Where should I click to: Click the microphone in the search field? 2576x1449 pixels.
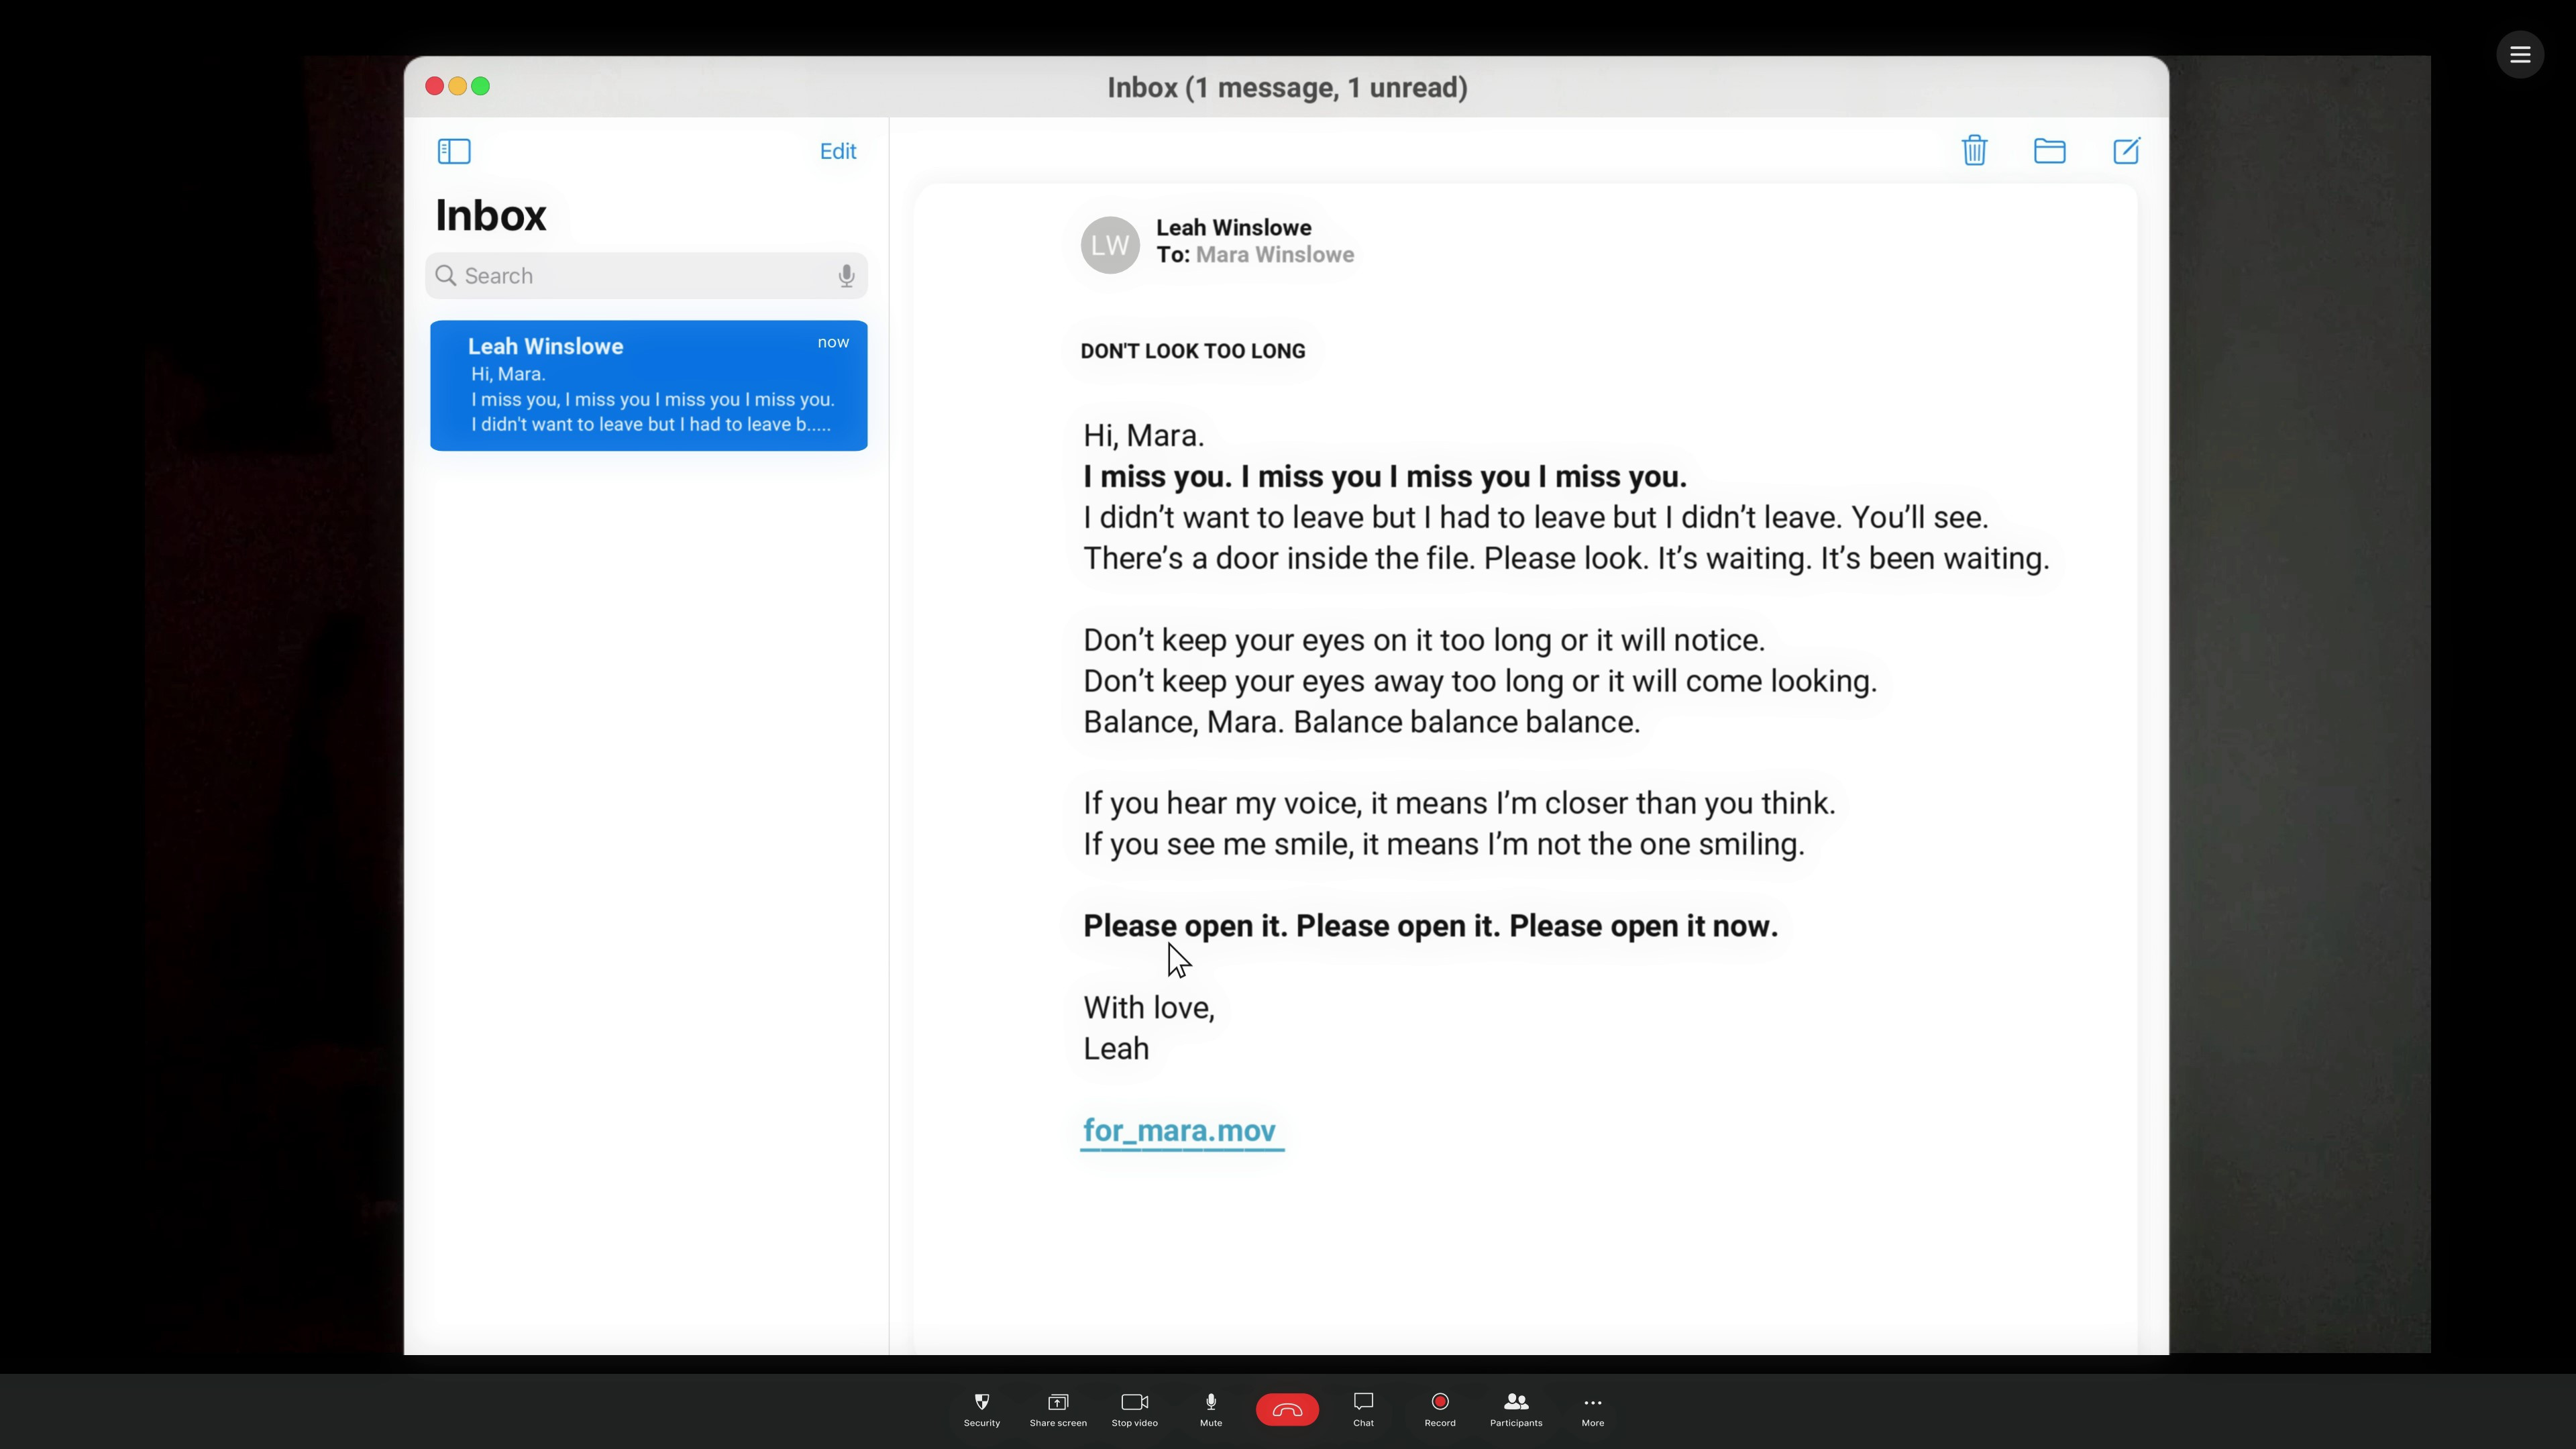[846, 276]
